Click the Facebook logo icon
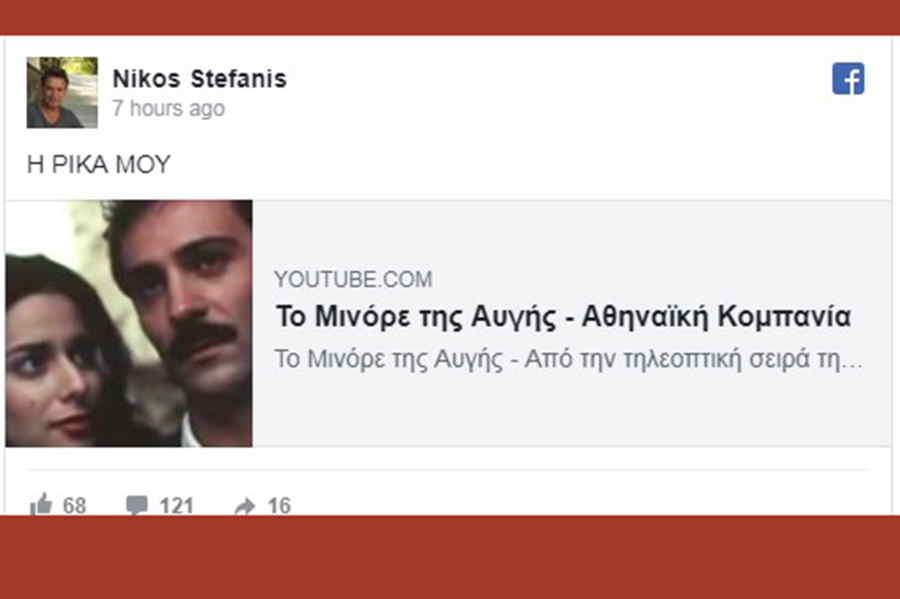This screenshot has height=599, width=900. click(848, 79)
